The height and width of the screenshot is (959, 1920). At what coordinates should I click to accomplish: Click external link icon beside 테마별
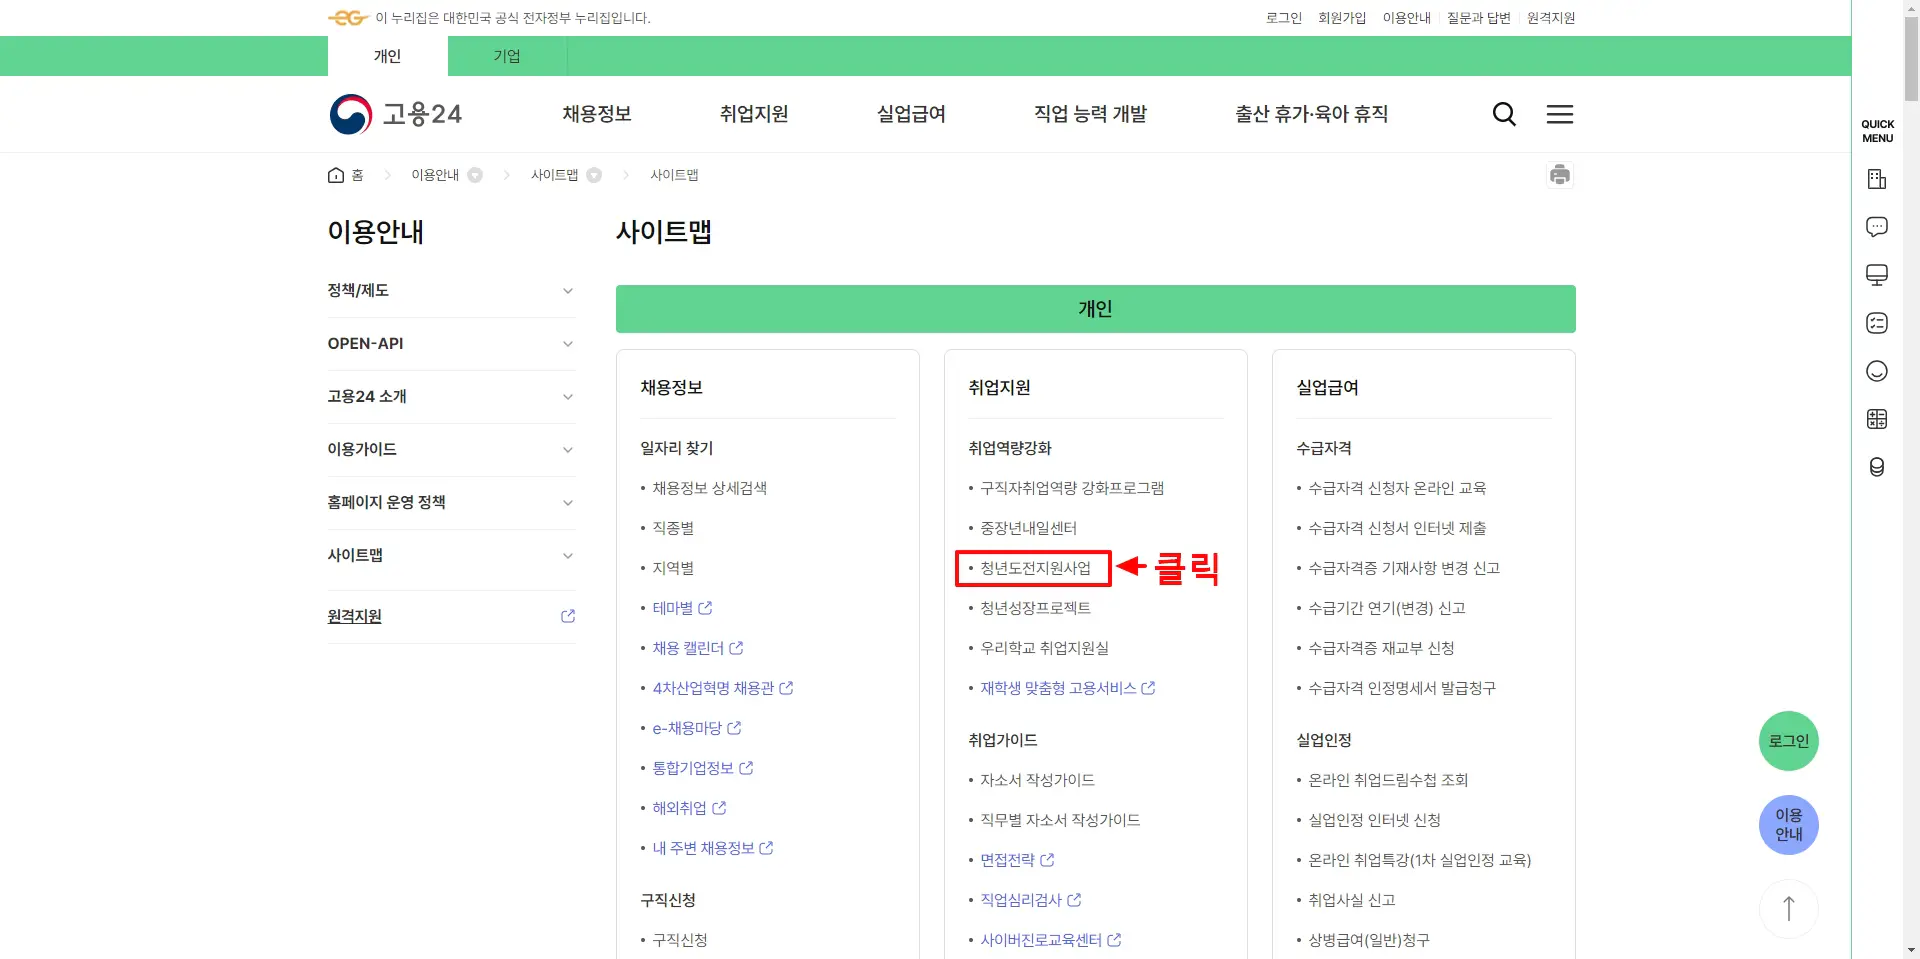(705, 608)
